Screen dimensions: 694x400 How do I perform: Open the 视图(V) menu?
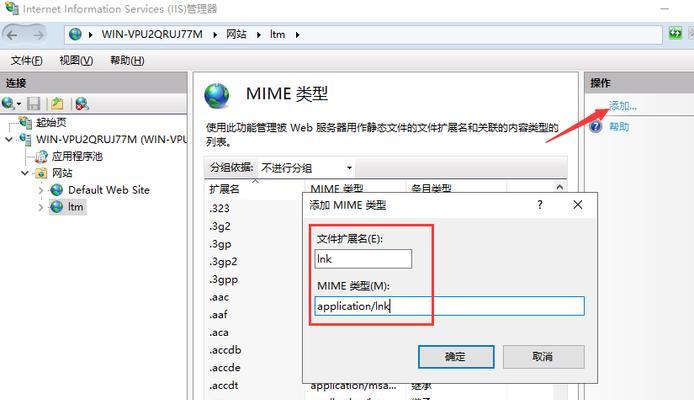(x=76, y=61)
